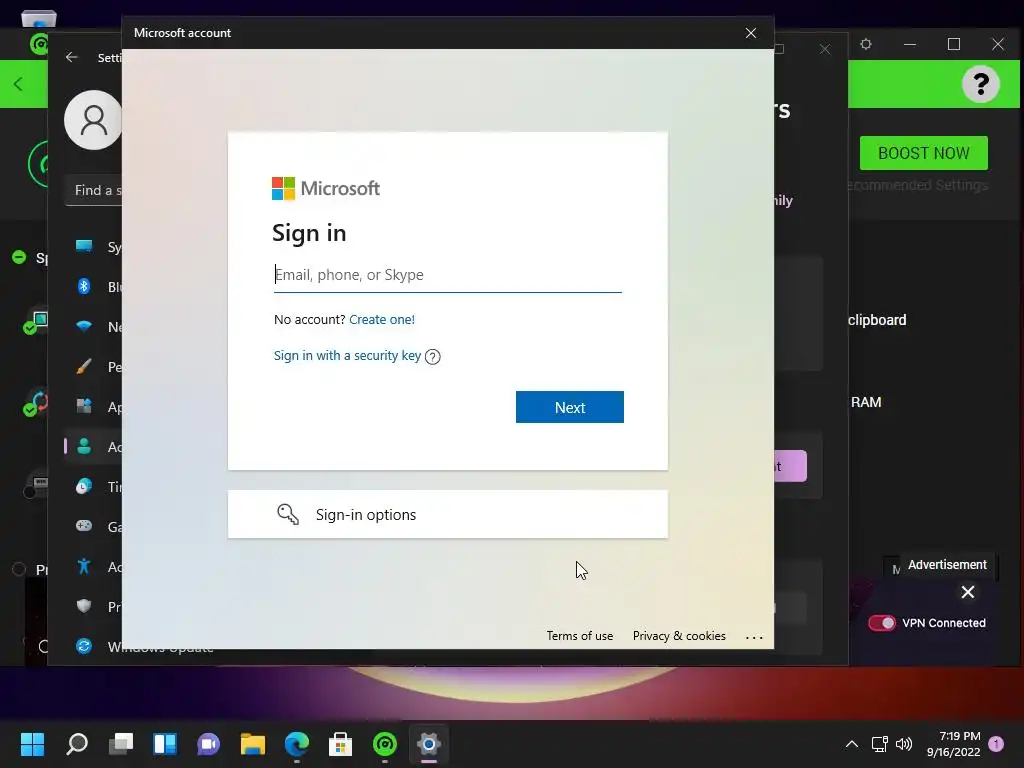Close the advertisement with the X
Image resolution: width=1024 pixels, height=768 pixels.
[x=968, y=592]
